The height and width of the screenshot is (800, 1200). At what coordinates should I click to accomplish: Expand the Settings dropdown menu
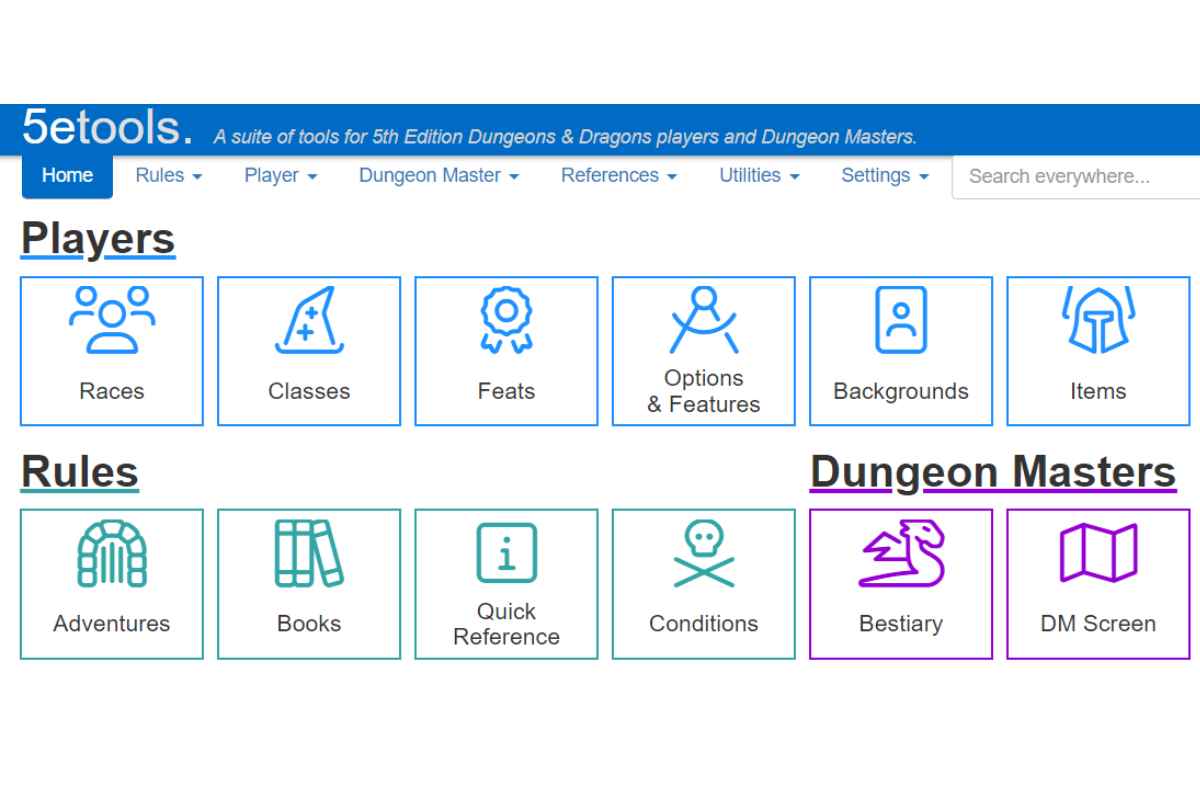click(x=885, y=175)
